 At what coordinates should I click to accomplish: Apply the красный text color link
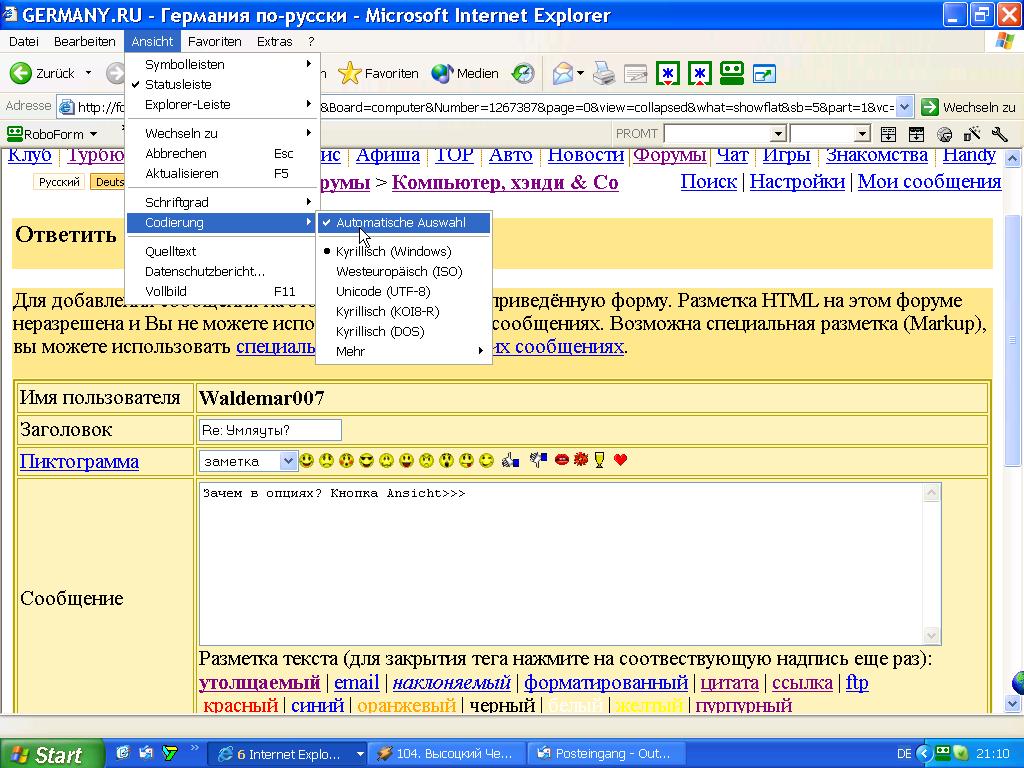(x=241, y=706)
